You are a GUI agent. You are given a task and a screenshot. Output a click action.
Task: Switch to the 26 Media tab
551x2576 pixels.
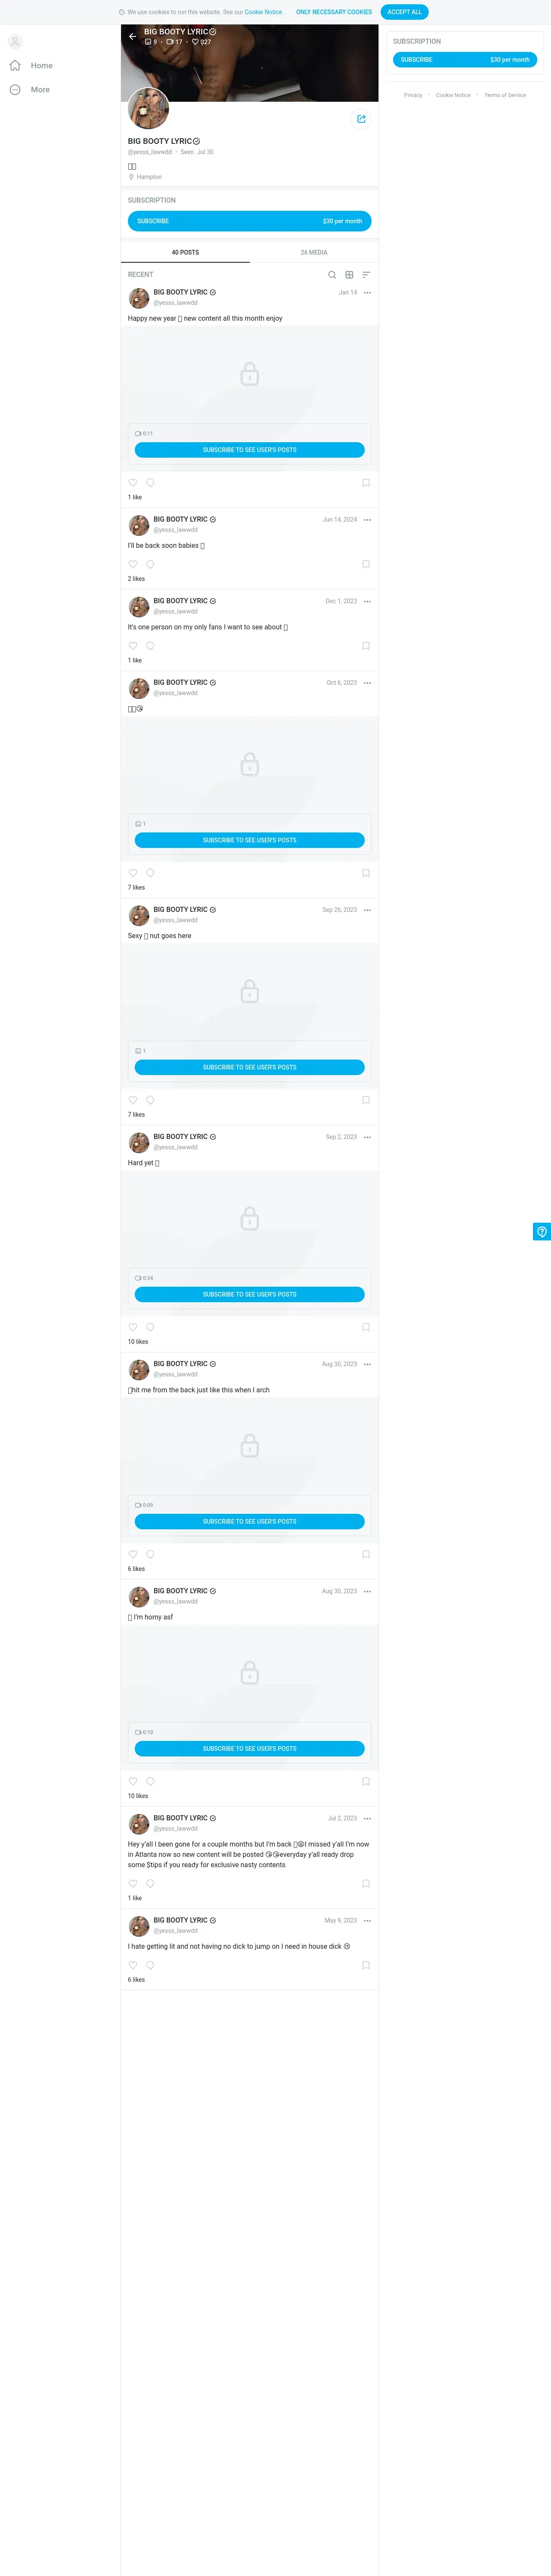314,252
